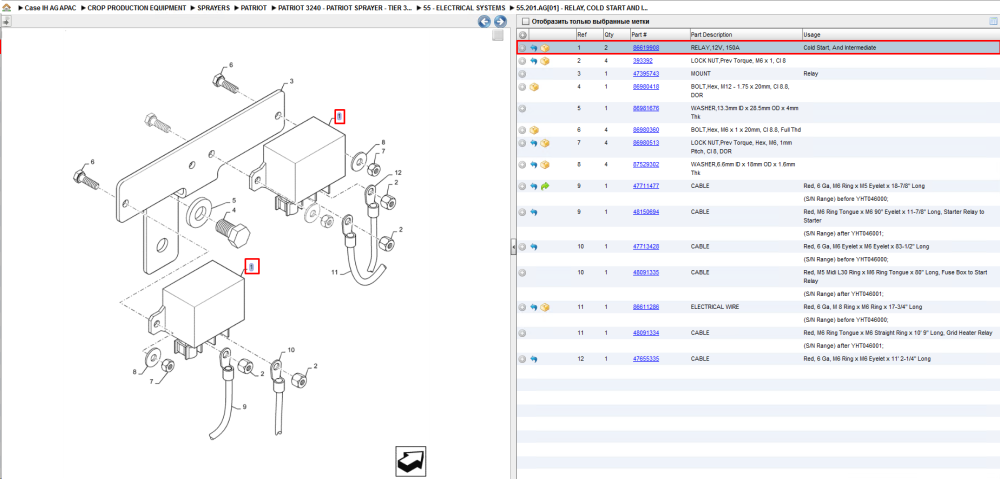Go to the catalog home icon
Viewport: 1000px width, 479px height.
pyautogui.click(x=6, y=8)
